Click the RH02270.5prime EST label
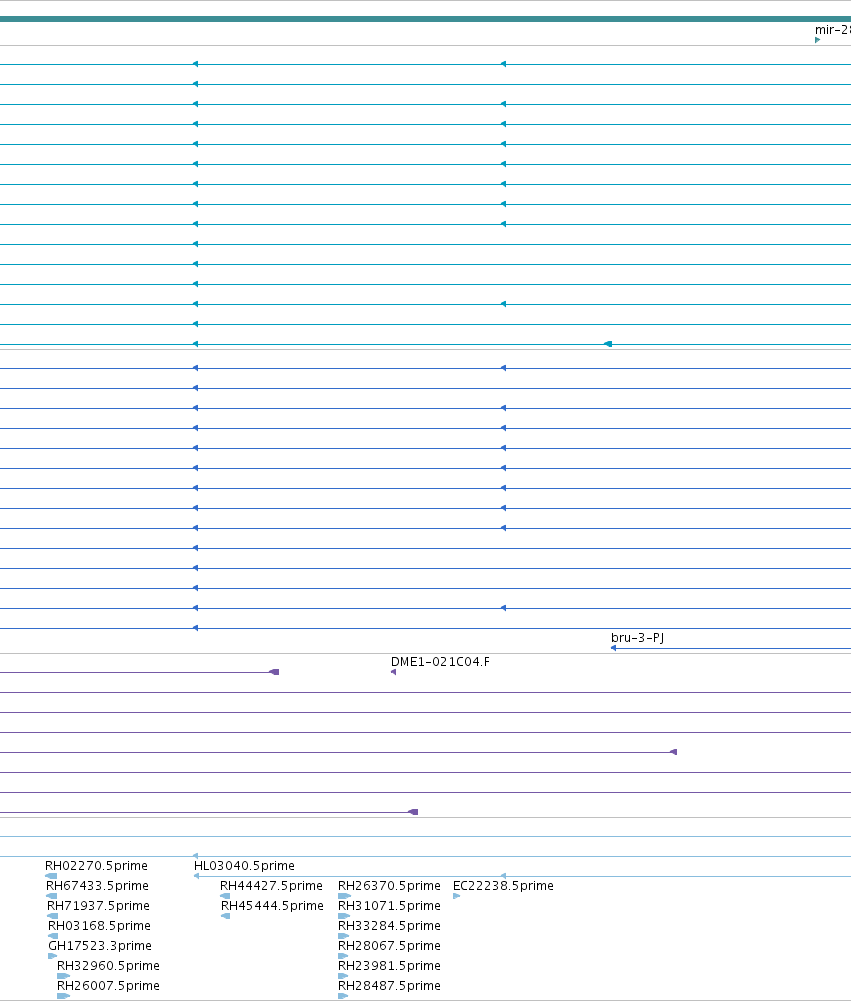Image resolution: width=851 pixels, height=1001 pixels. pyautogui.click(x=96, y=866)
